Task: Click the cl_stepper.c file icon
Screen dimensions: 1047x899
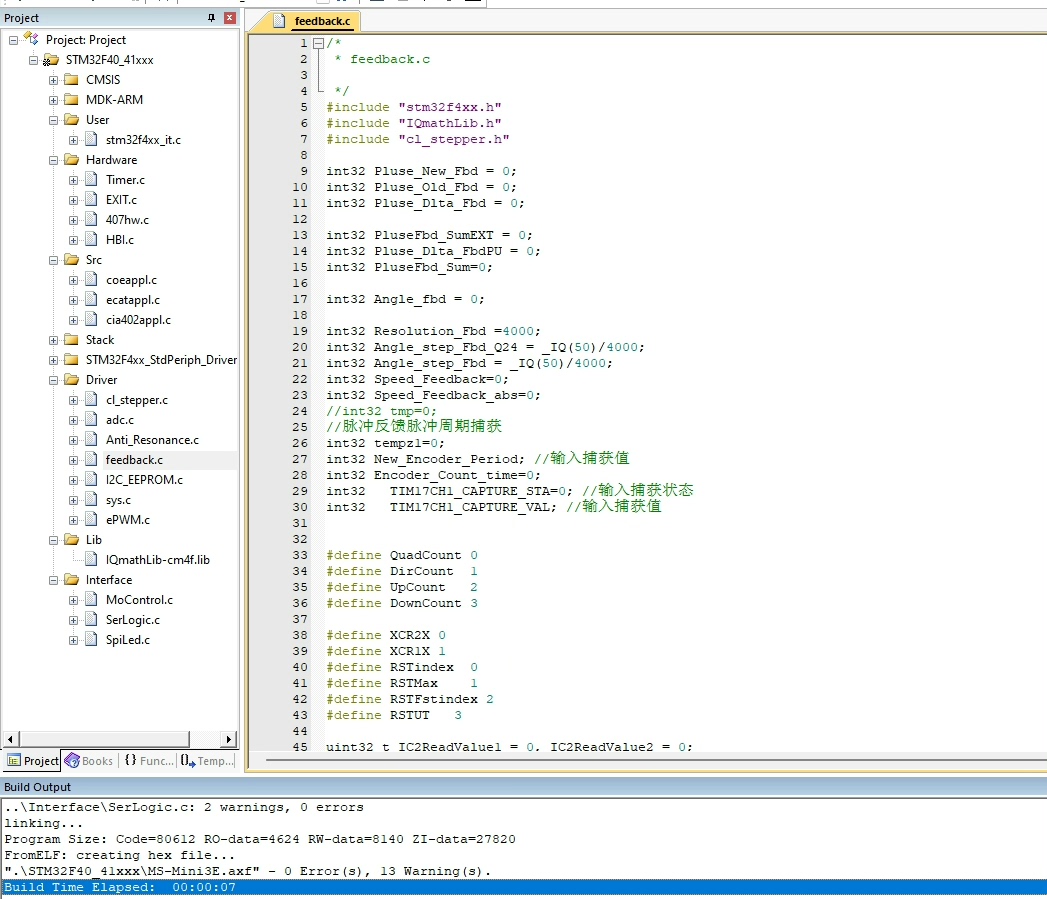Action: [91, 399]
